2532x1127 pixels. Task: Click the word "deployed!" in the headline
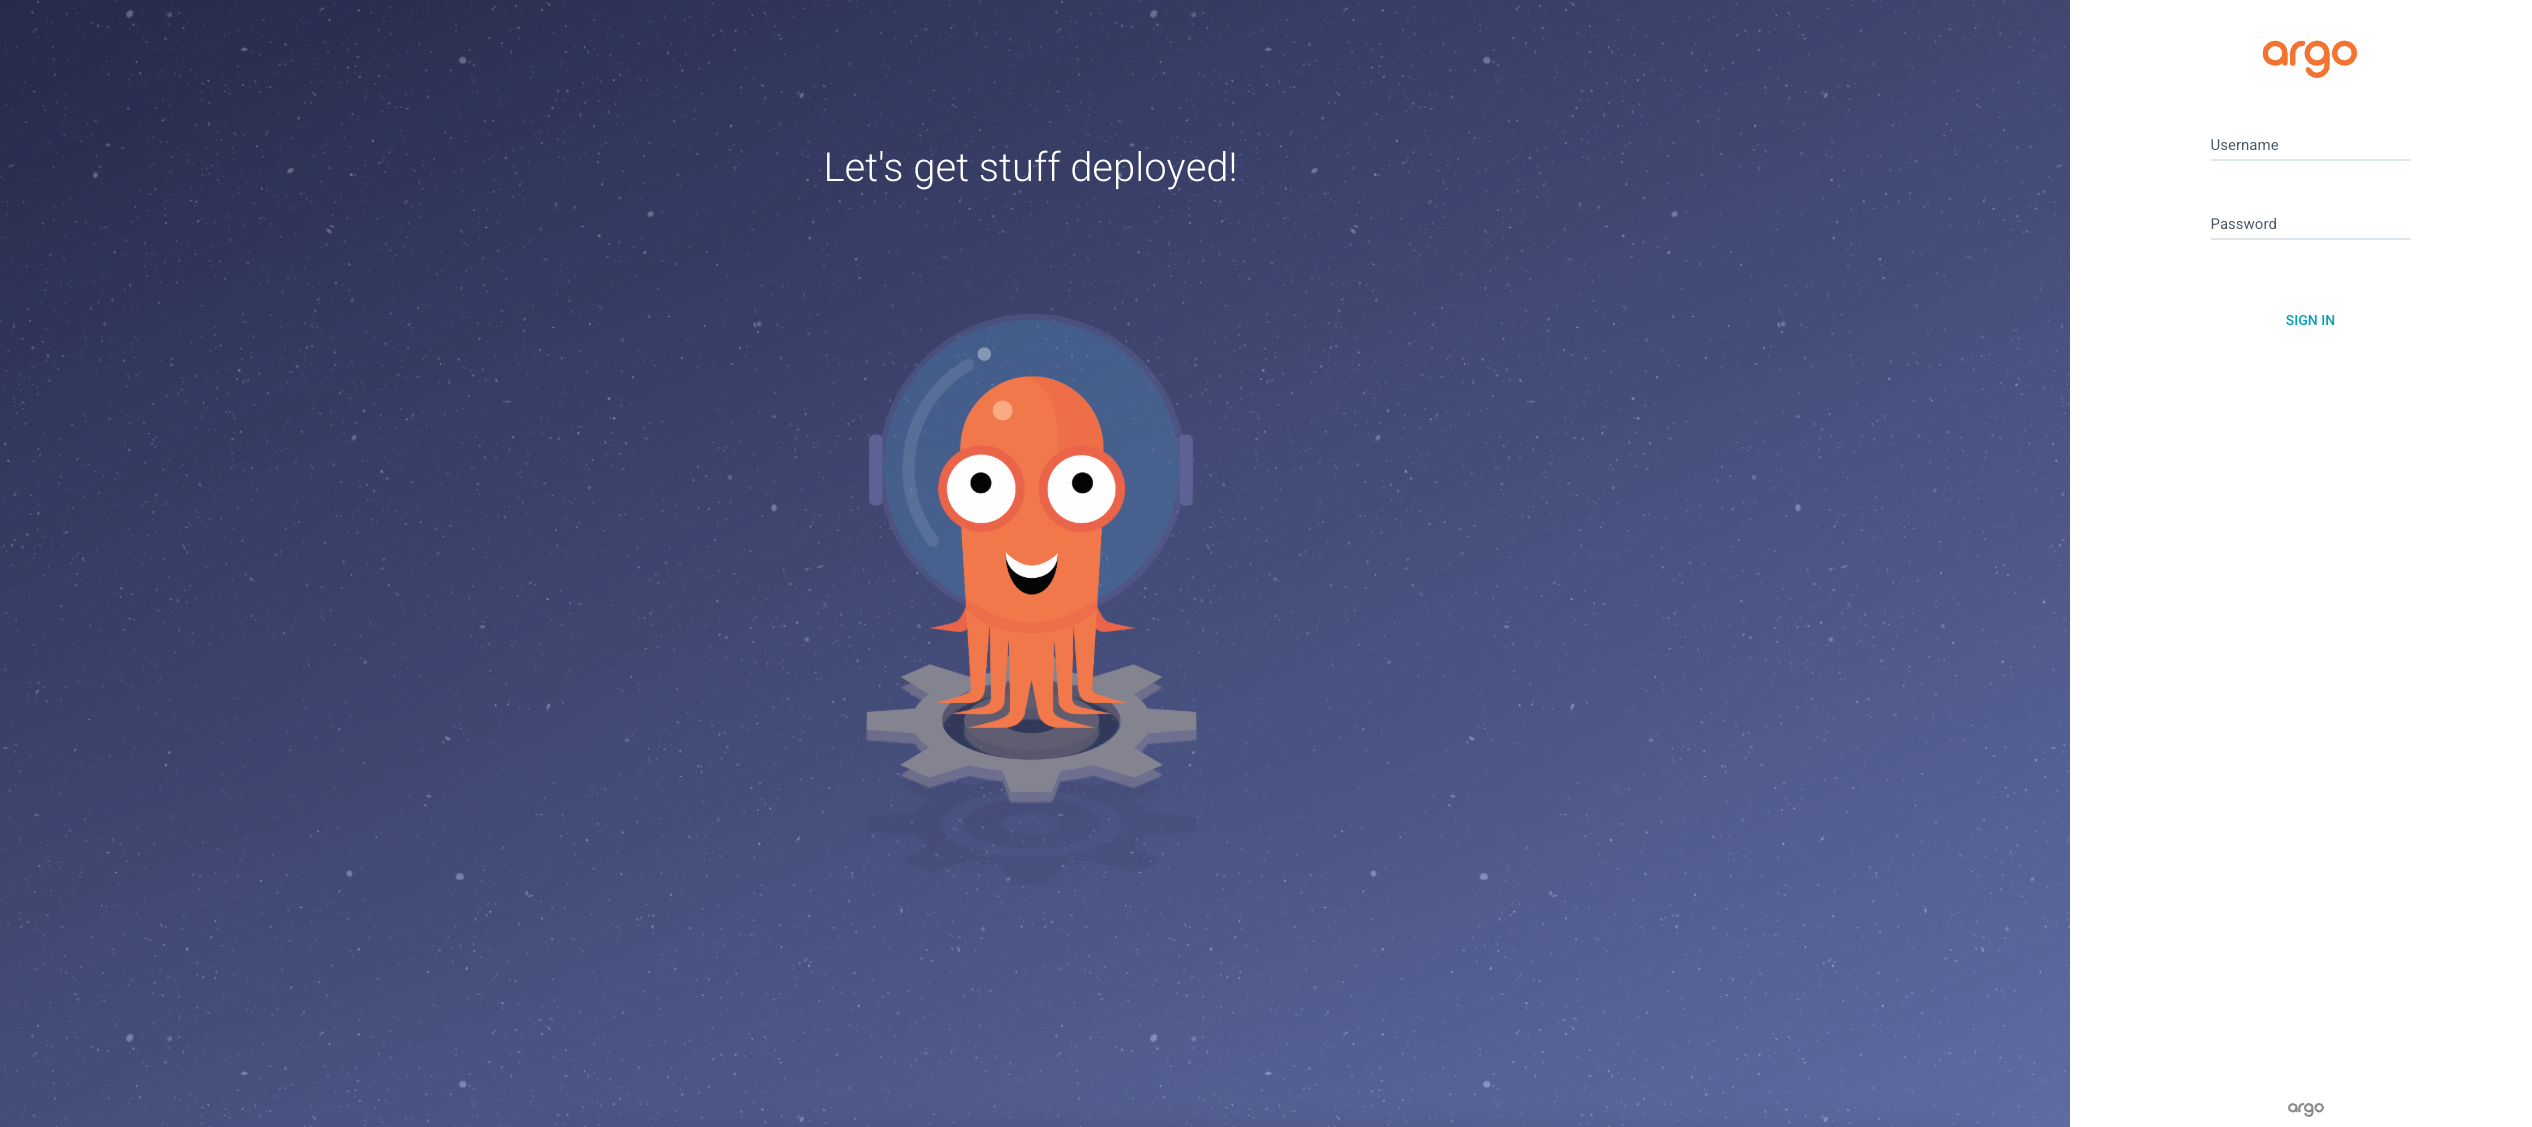coord(1153,168)
